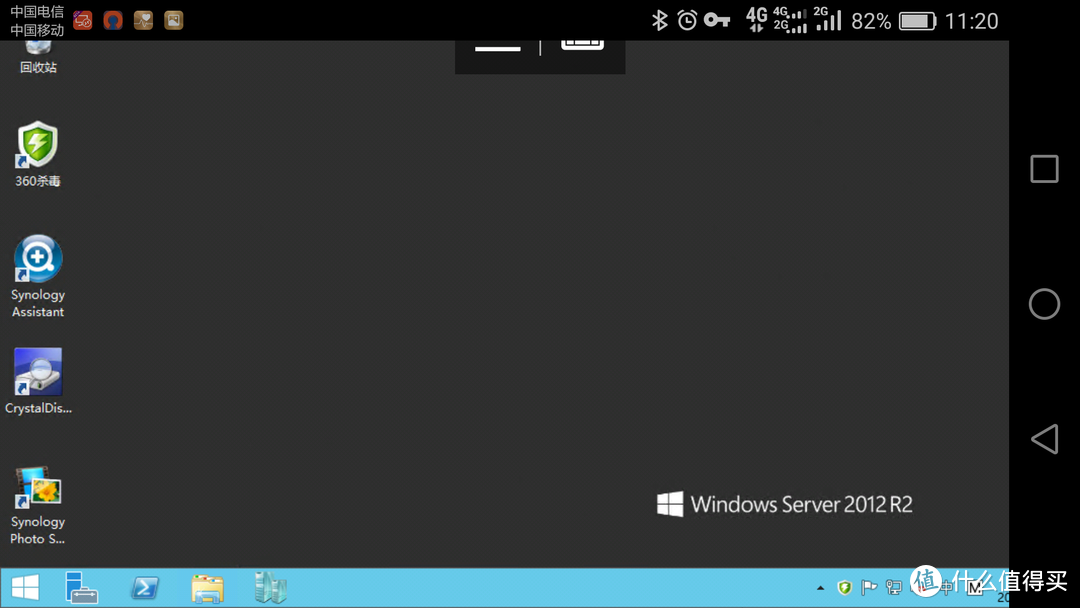Open the network status tray icon
The height and width of the screenshot is (608, 1080).
pyautogui.click(x=893, y=587)
